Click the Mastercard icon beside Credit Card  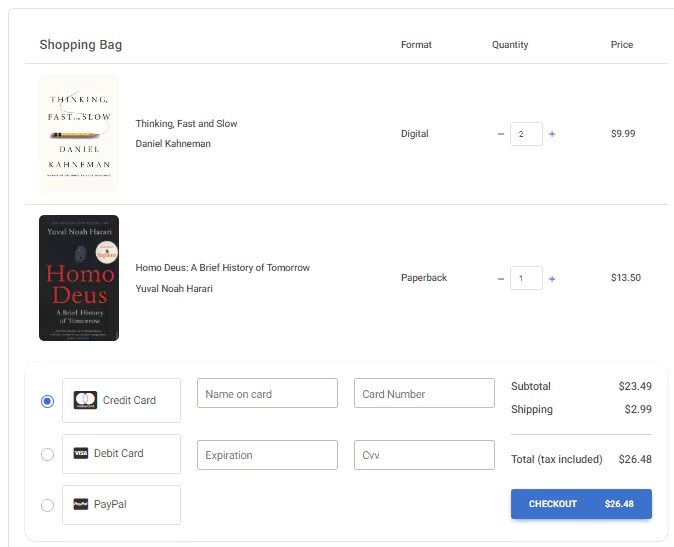click(85, 400)
